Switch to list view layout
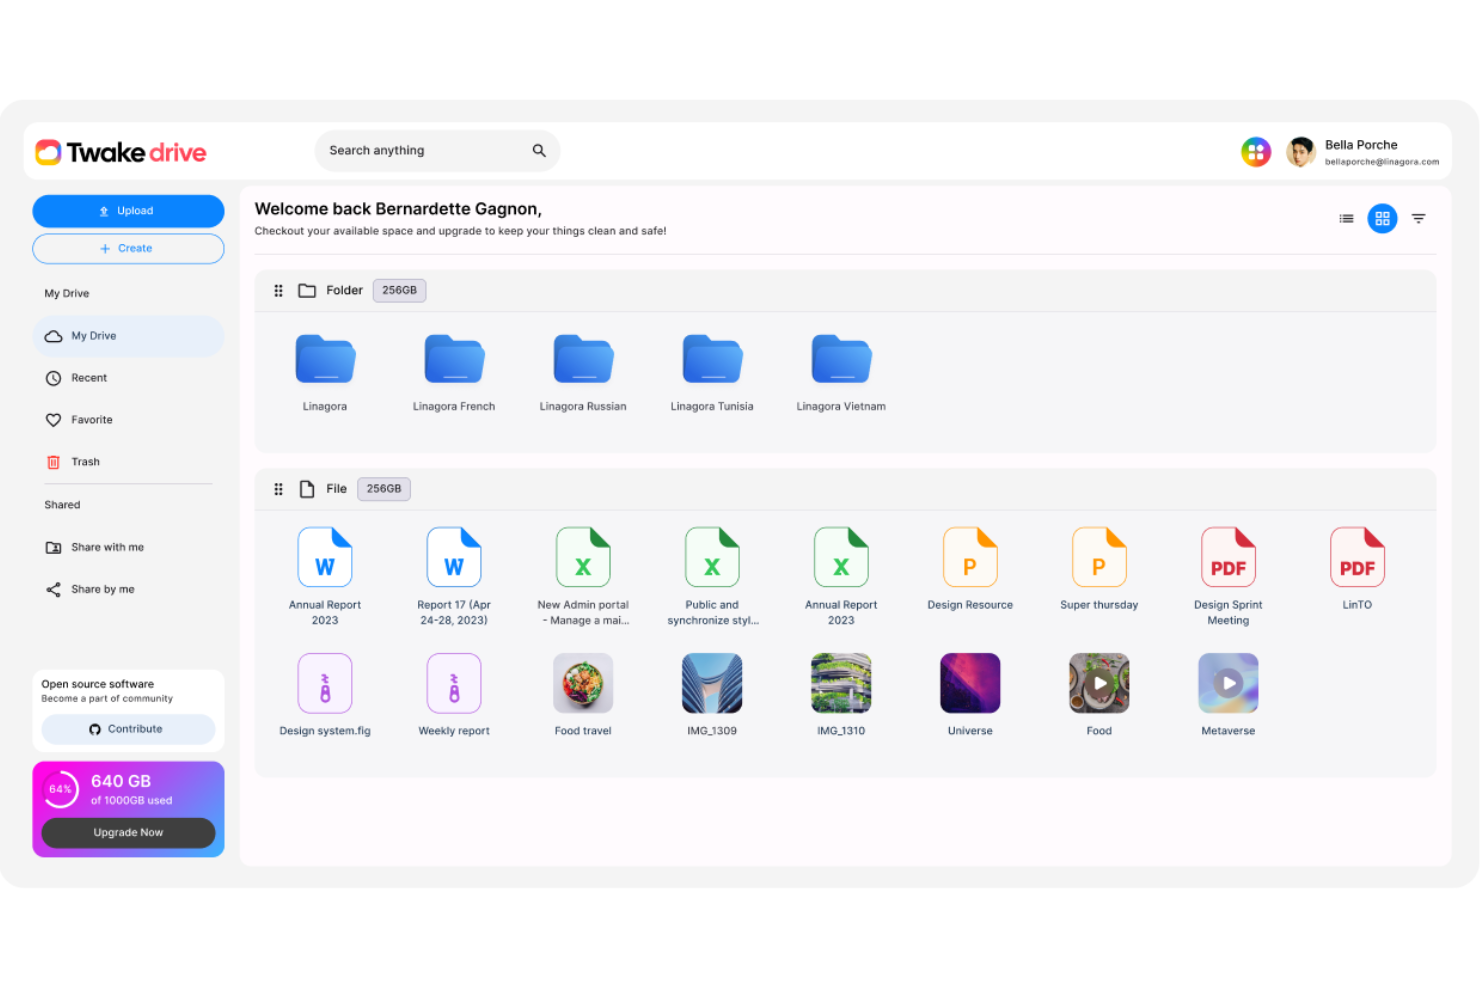 coord(1346,218)
